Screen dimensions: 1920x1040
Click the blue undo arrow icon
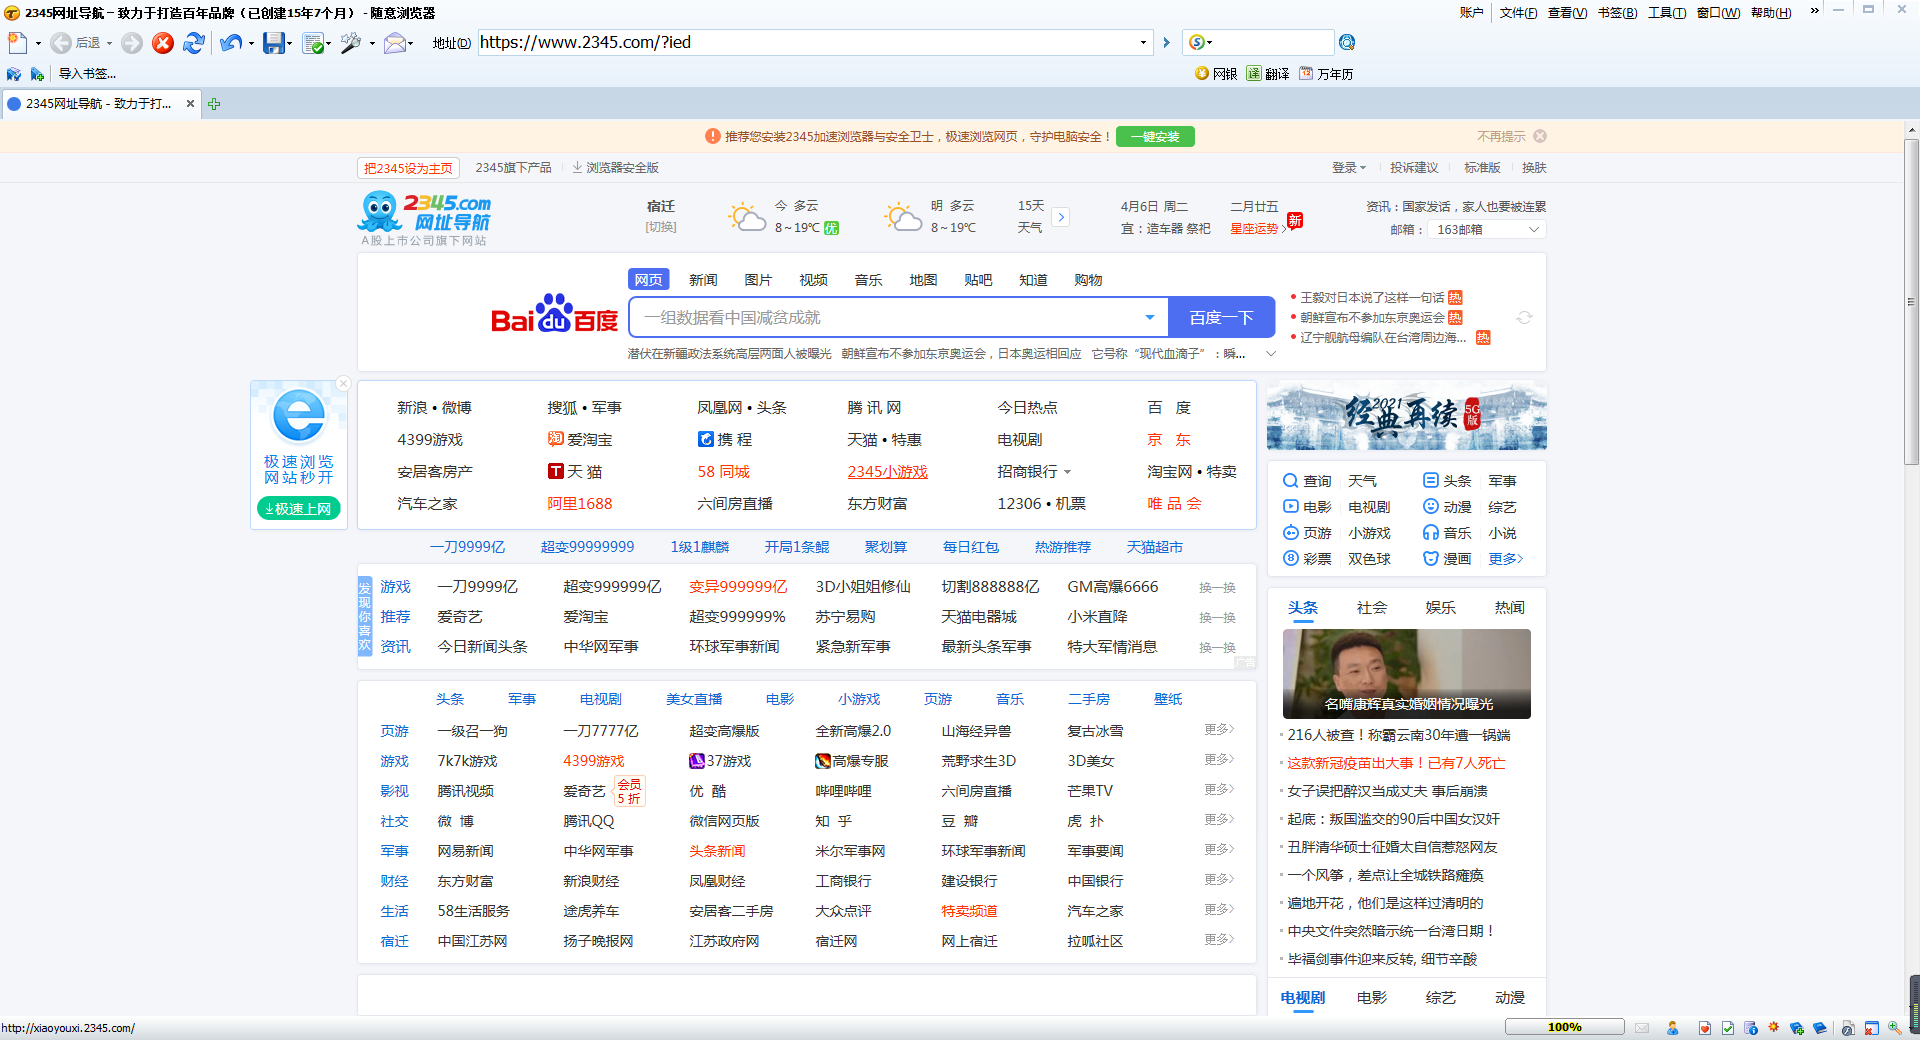[x=231, y=43]
